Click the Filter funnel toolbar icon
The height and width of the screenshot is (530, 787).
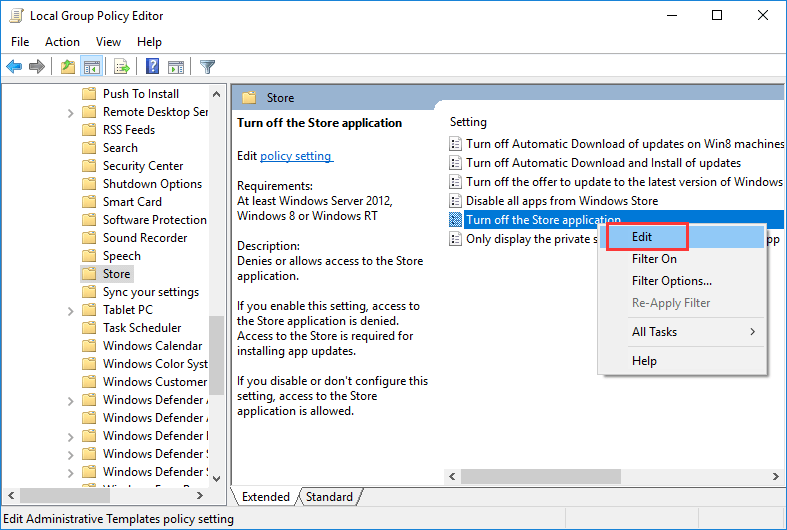[x=207, y=67]
